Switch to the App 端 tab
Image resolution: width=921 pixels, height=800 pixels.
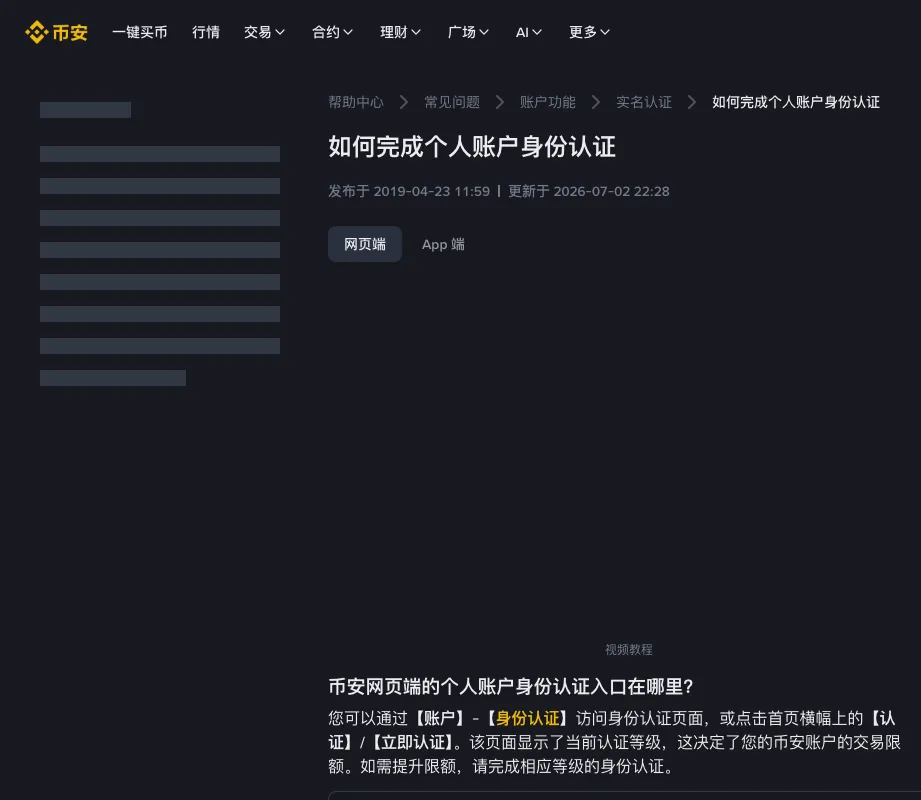[443, 244]
